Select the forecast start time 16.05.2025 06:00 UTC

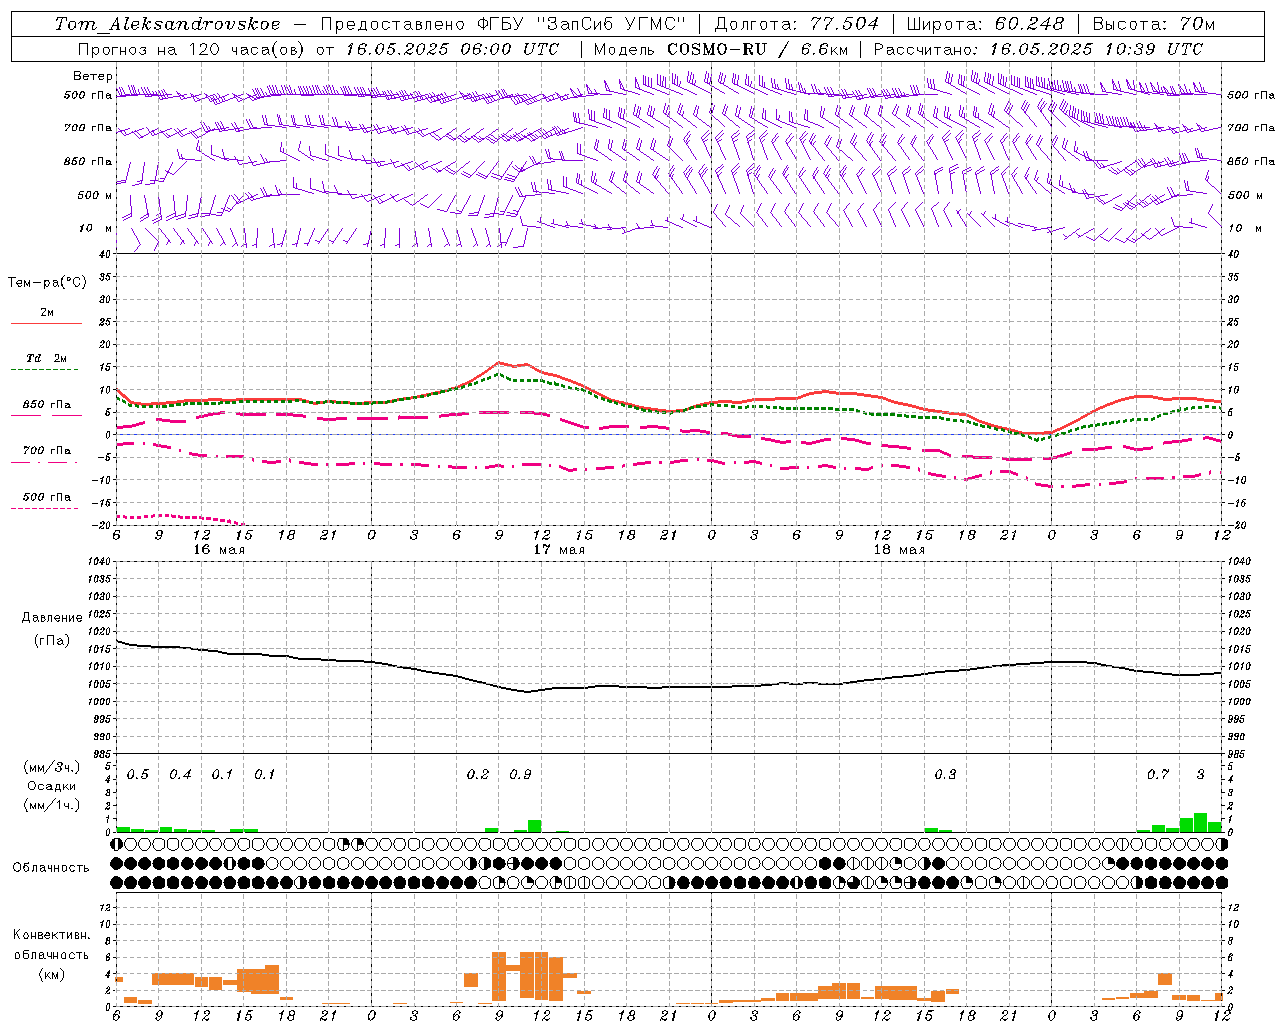click(x=453, y=49)
